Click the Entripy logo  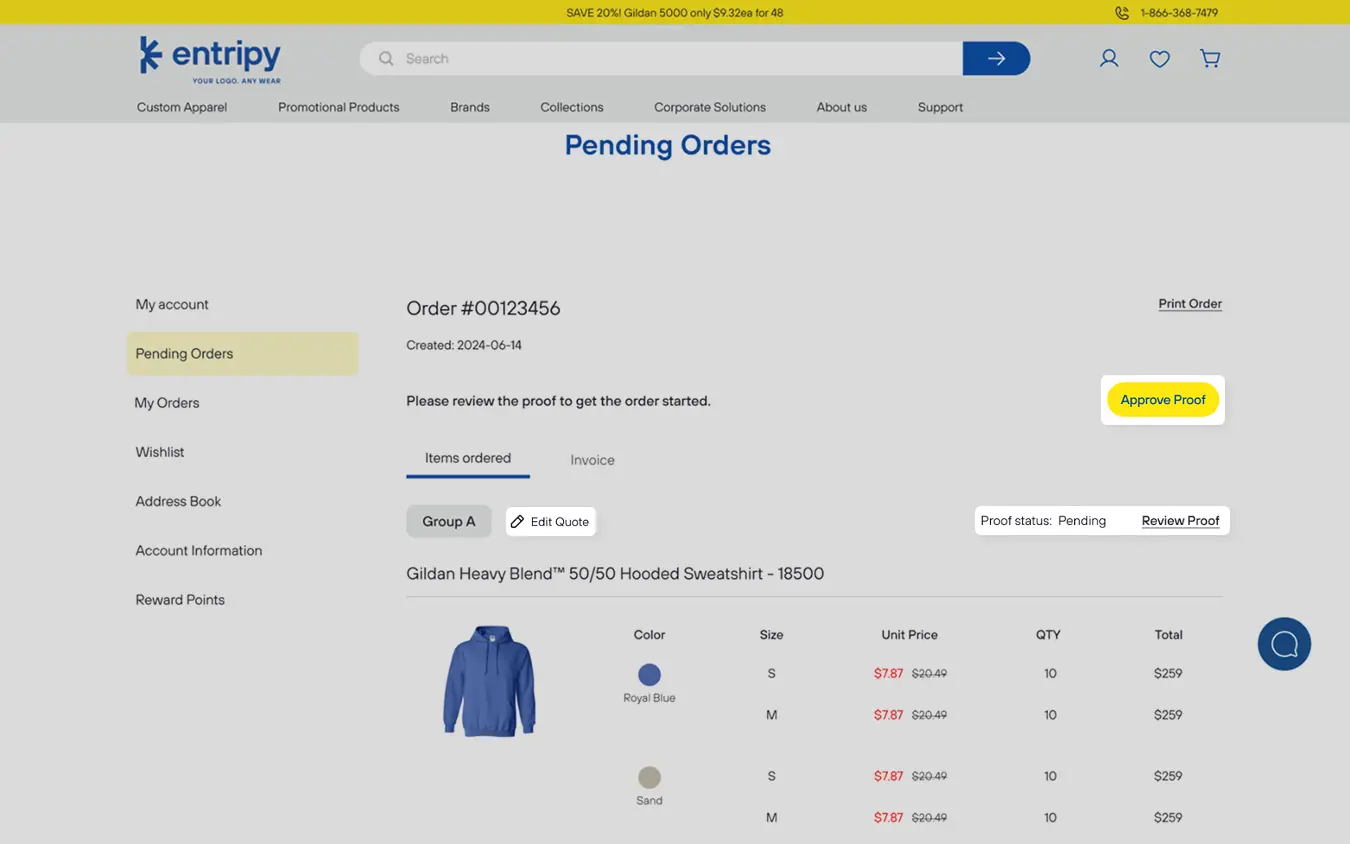click(x=210, y=60)
